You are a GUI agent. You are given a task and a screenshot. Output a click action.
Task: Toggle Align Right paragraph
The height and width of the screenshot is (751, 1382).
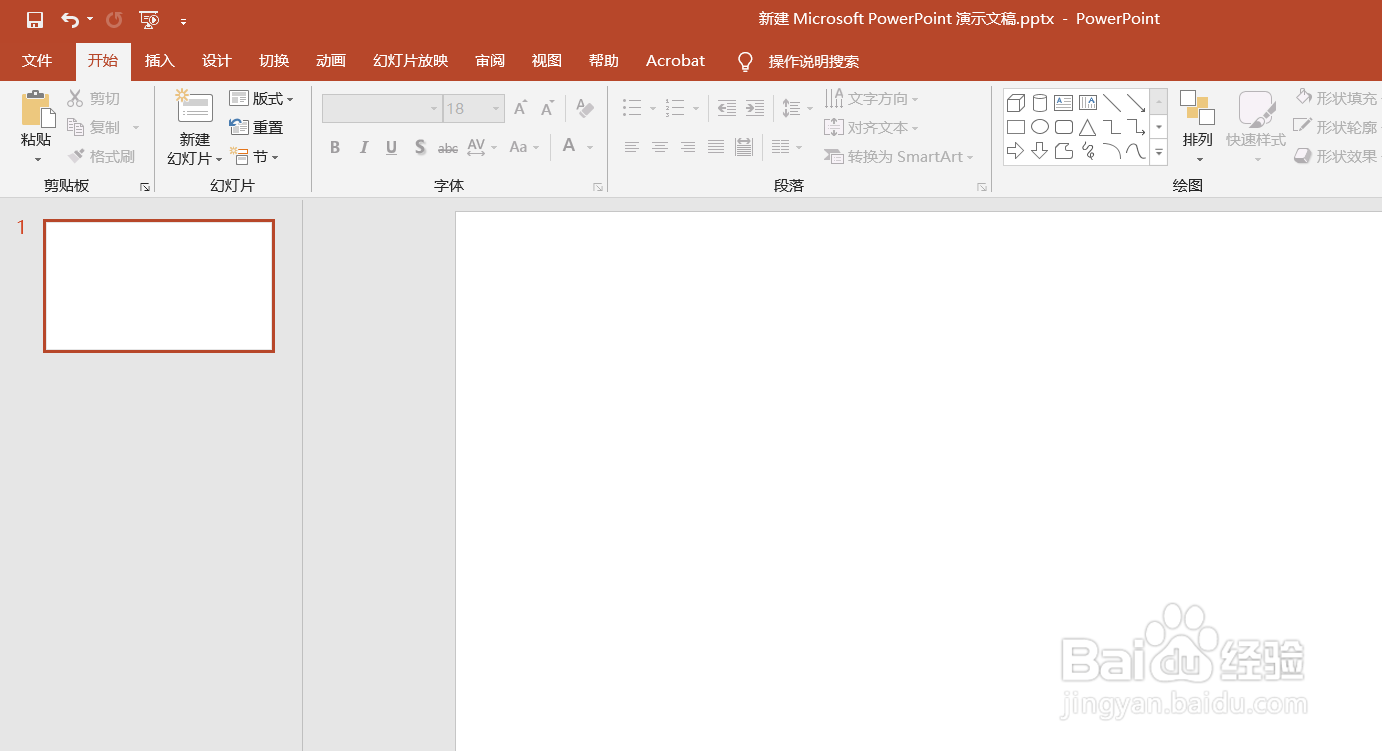(x=688, y=147)
